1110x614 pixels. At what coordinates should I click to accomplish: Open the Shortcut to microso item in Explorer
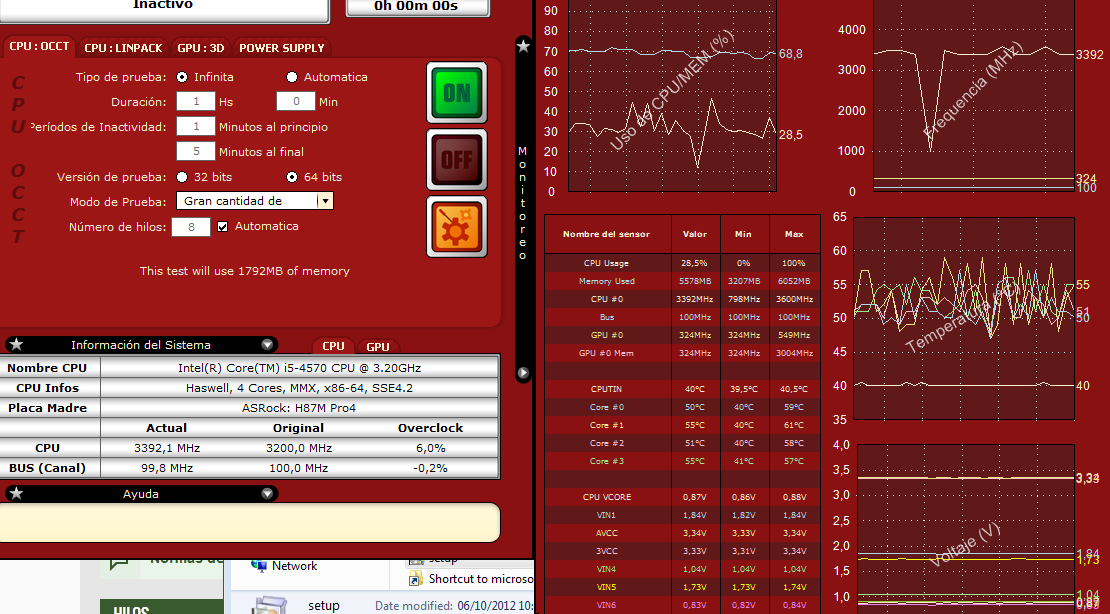471,579
